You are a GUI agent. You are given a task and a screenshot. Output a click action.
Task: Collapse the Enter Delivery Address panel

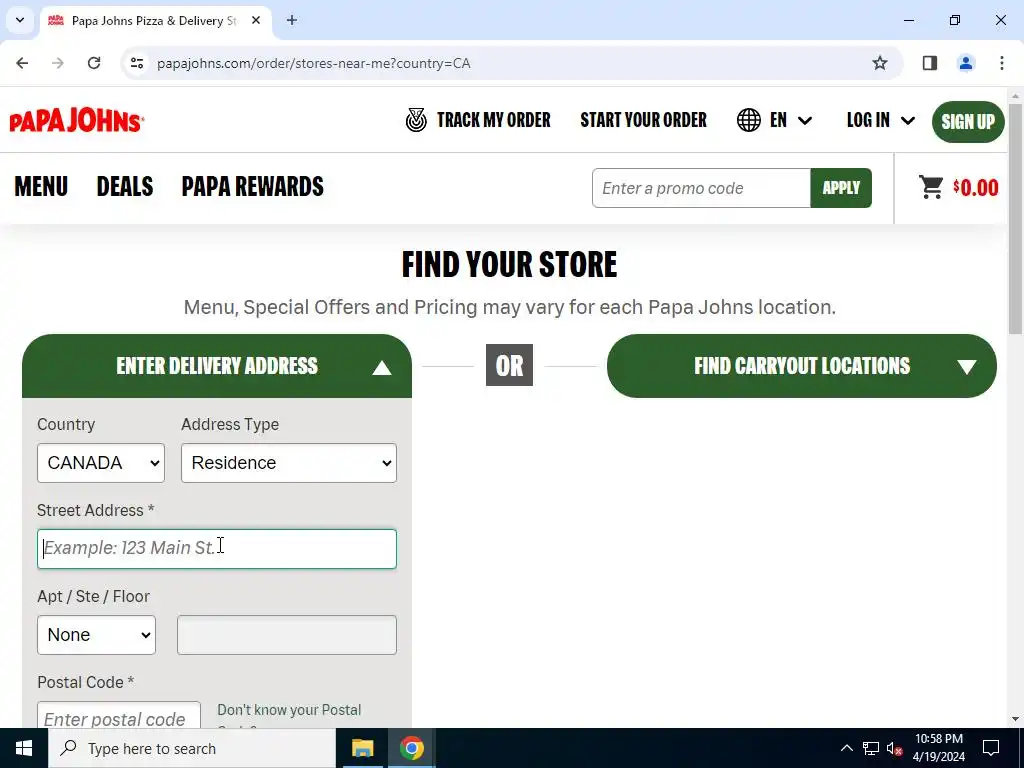coord(217,366)
